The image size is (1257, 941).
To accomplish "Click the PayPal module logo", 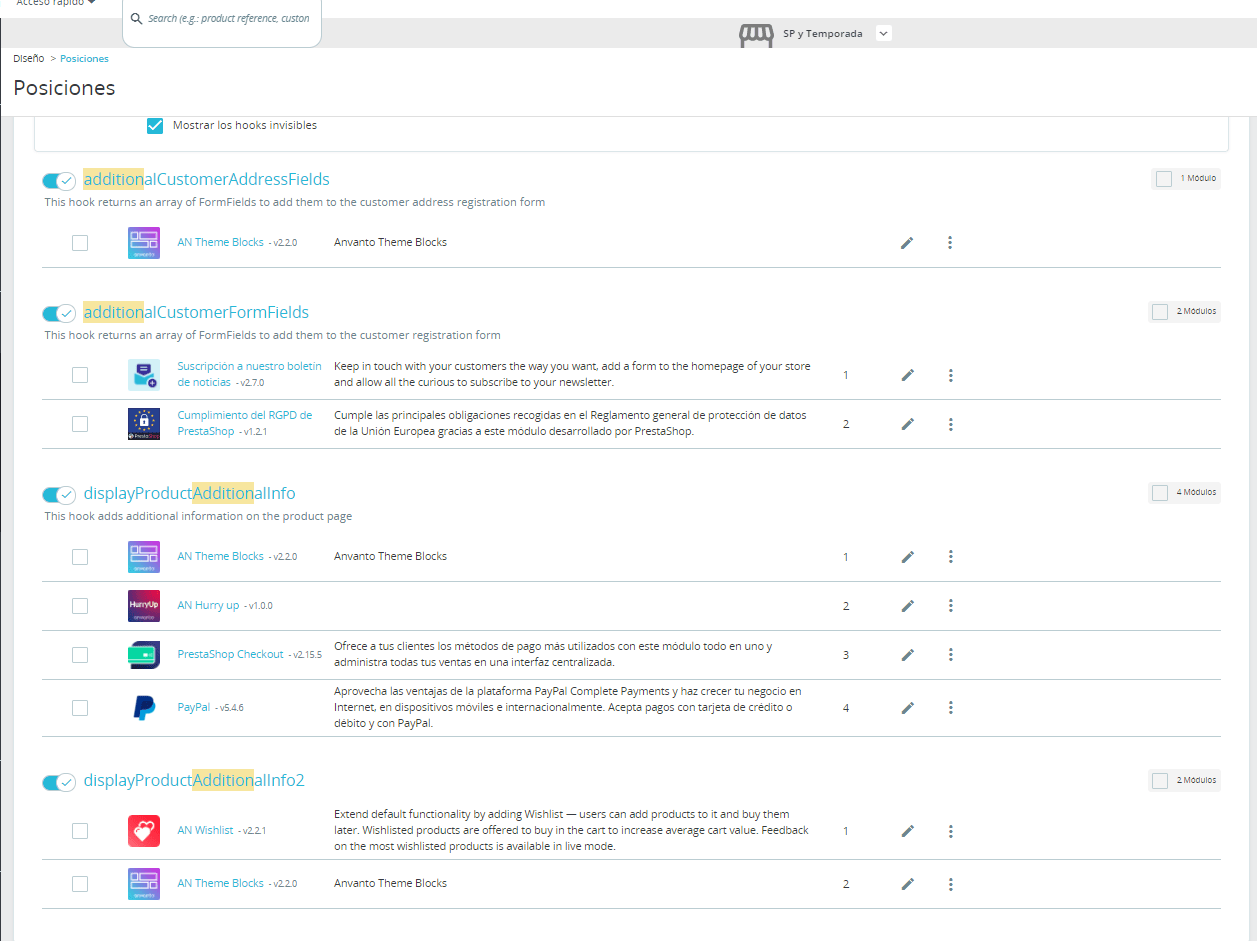I will [144, 708].
